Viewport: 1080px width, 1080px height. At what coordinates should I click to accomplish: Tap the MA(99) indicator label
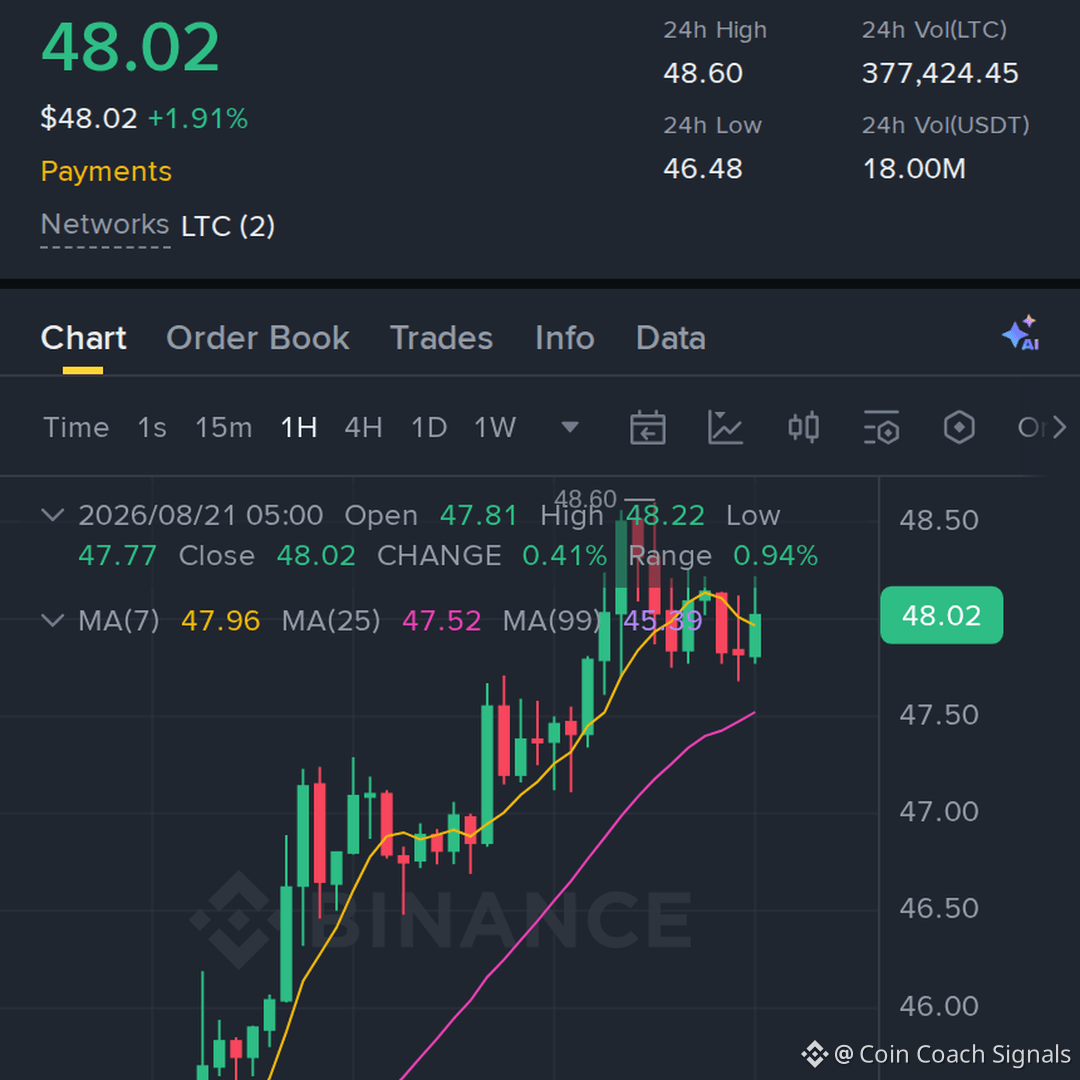pyautogui.click(x=551, y=621)
